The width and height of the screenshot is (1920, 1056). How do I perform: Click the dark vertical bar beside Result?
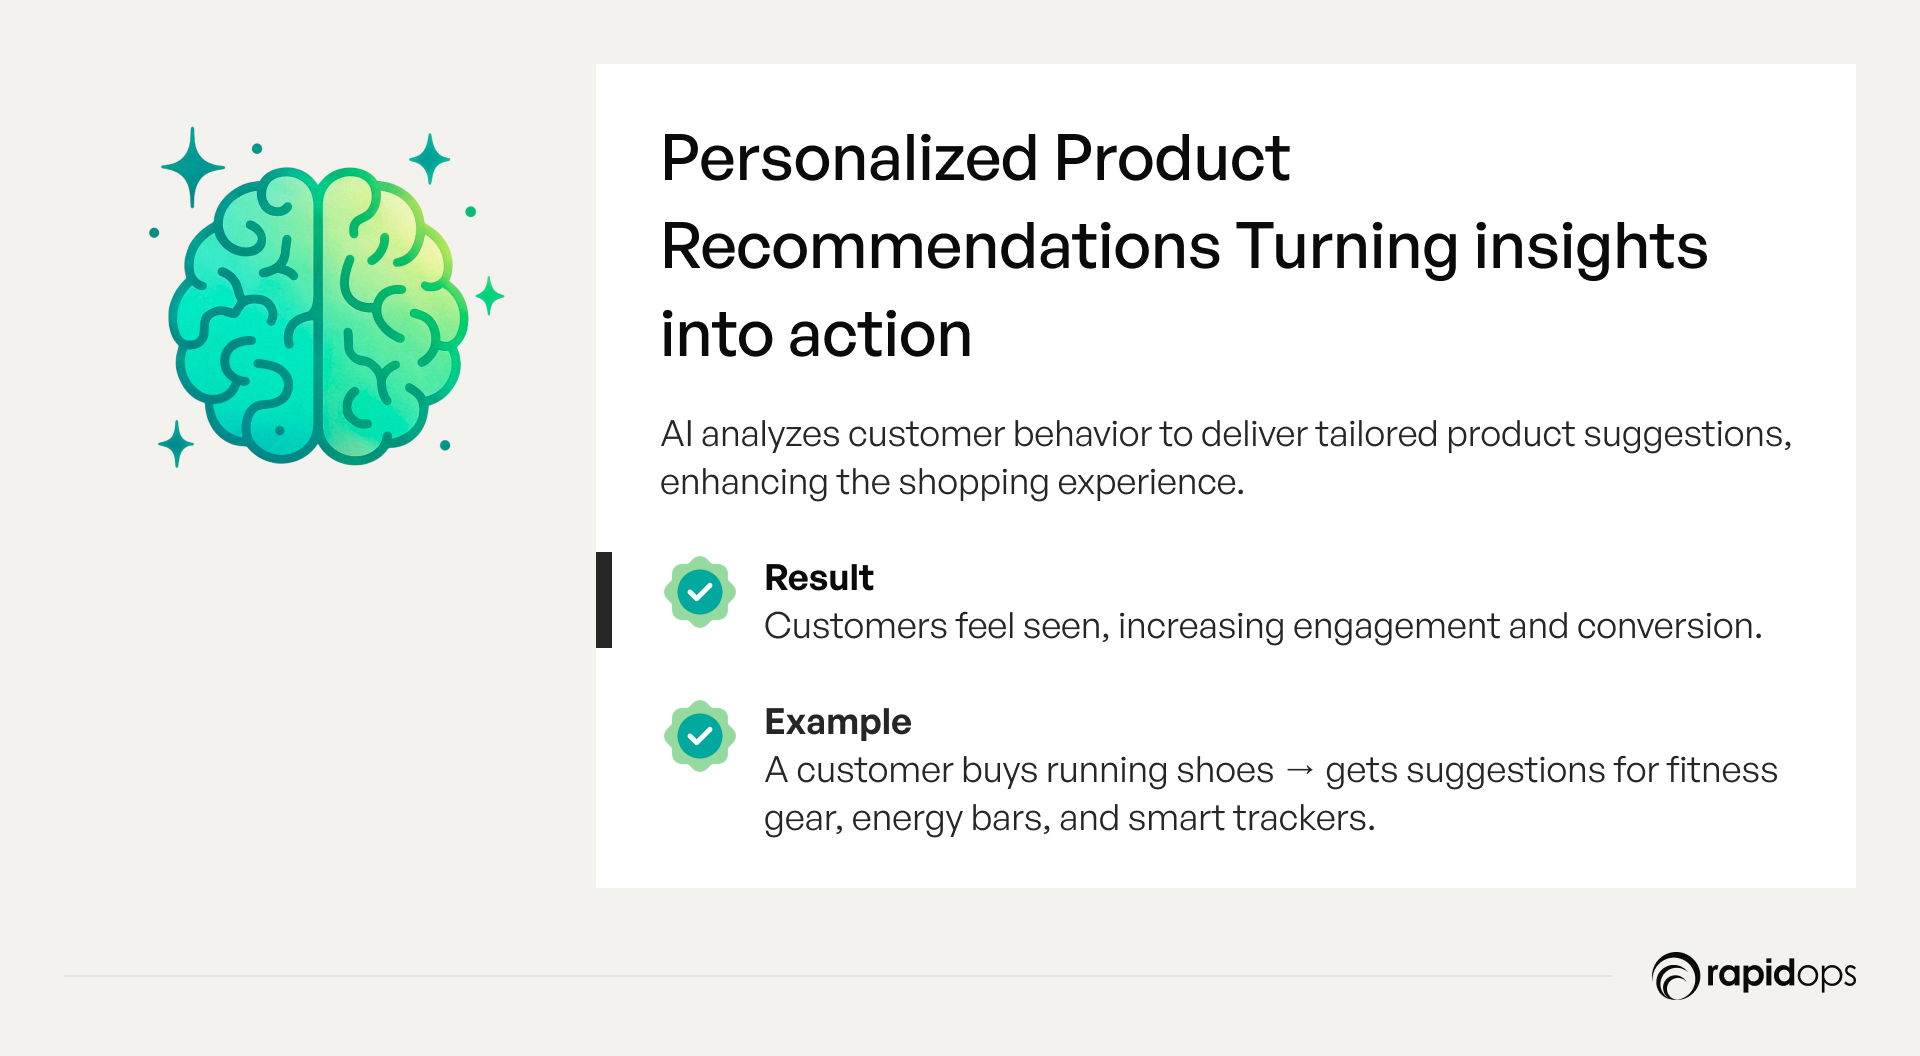[604, 600]
